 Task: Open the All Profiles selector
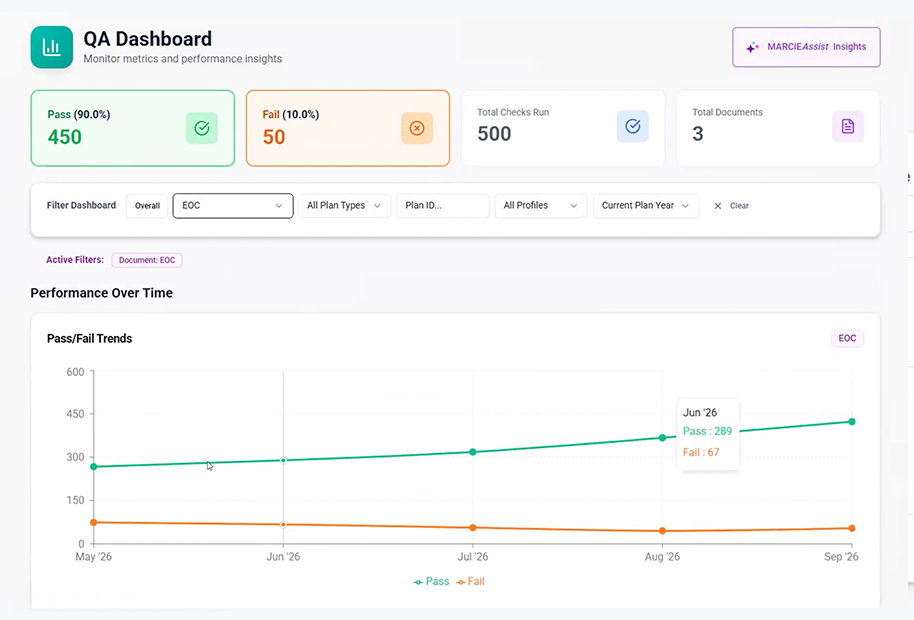[540, 206]
